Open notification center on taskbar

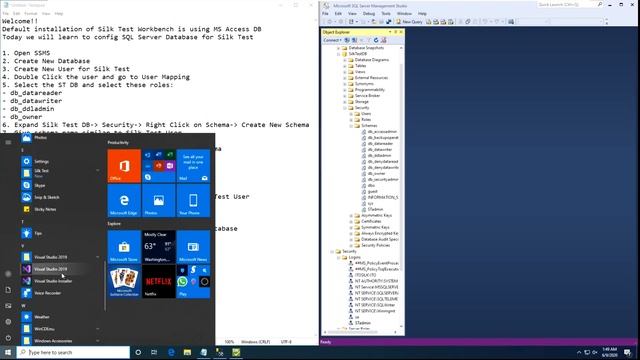[x=628, y=352]
